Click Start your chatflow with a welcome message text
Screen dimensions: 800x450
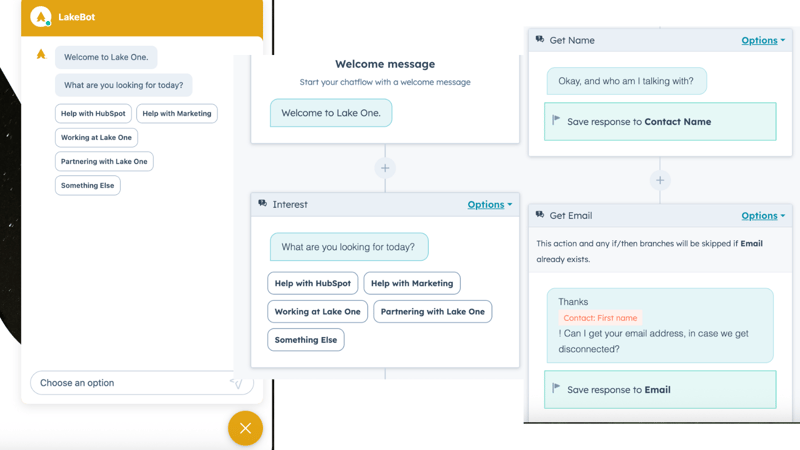pos(385,82)
